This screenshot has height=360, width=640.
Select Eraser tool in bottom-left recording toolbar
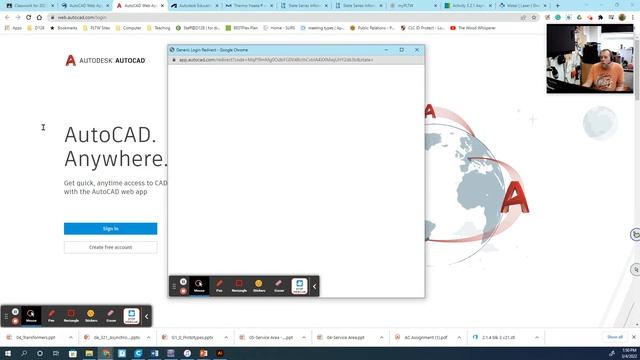[111, 316]
